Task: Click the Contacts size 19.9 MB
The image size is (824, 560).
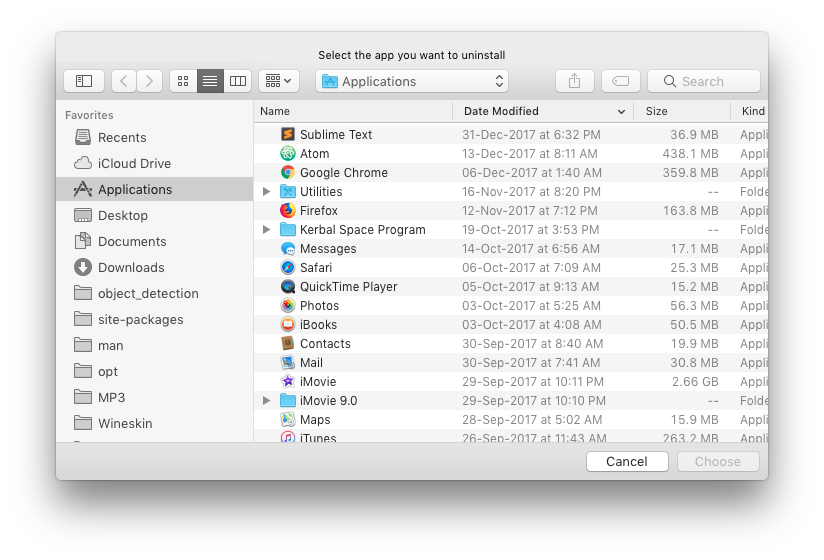Action: pyautogui.click(x=695, y=344)
